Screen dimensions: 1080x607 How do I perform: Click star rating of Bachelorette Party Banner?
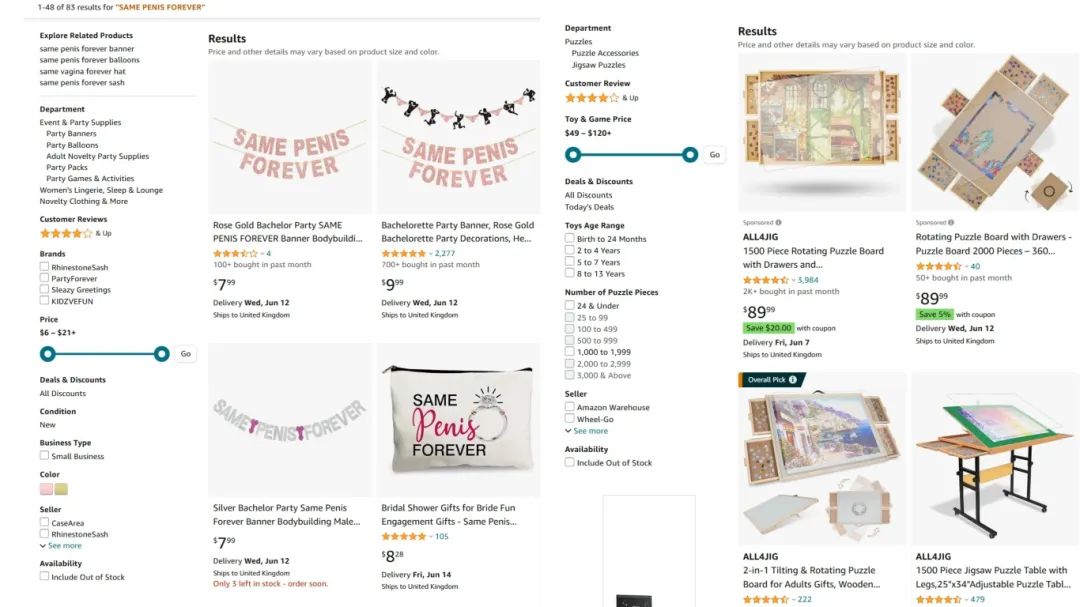coord(403,253)
